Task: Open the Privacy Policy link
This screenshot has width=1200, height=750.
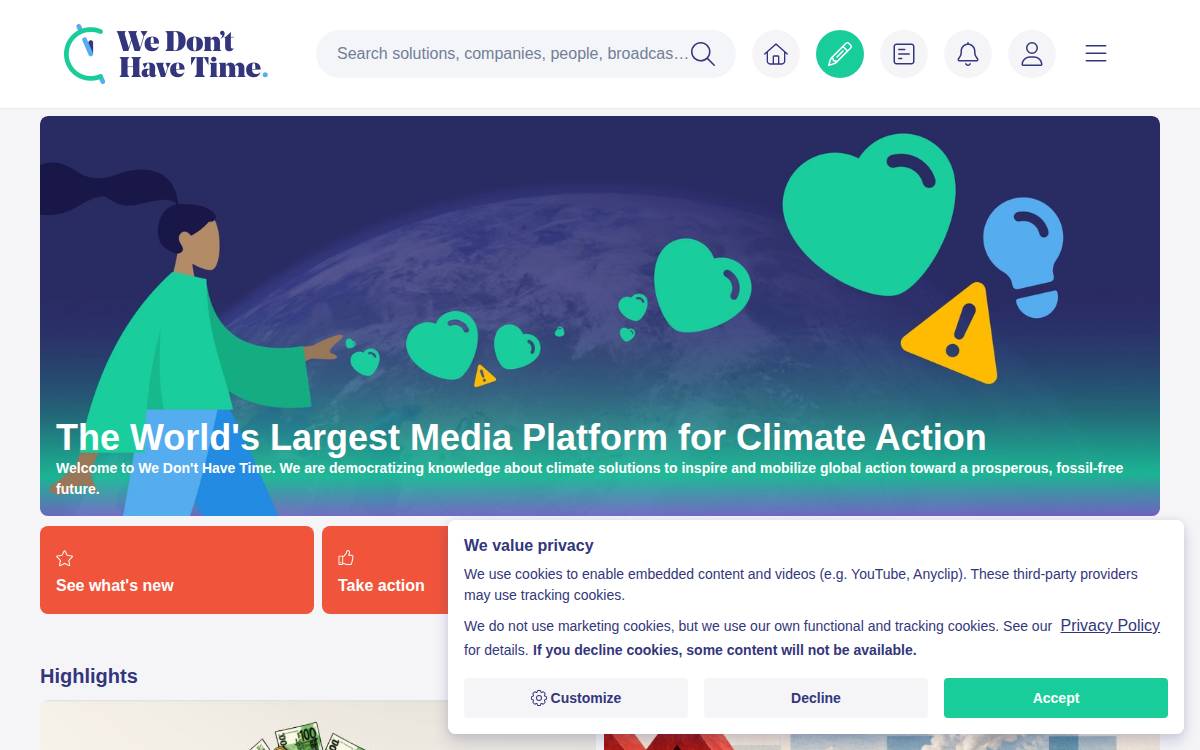Action: pos(1110,625)
